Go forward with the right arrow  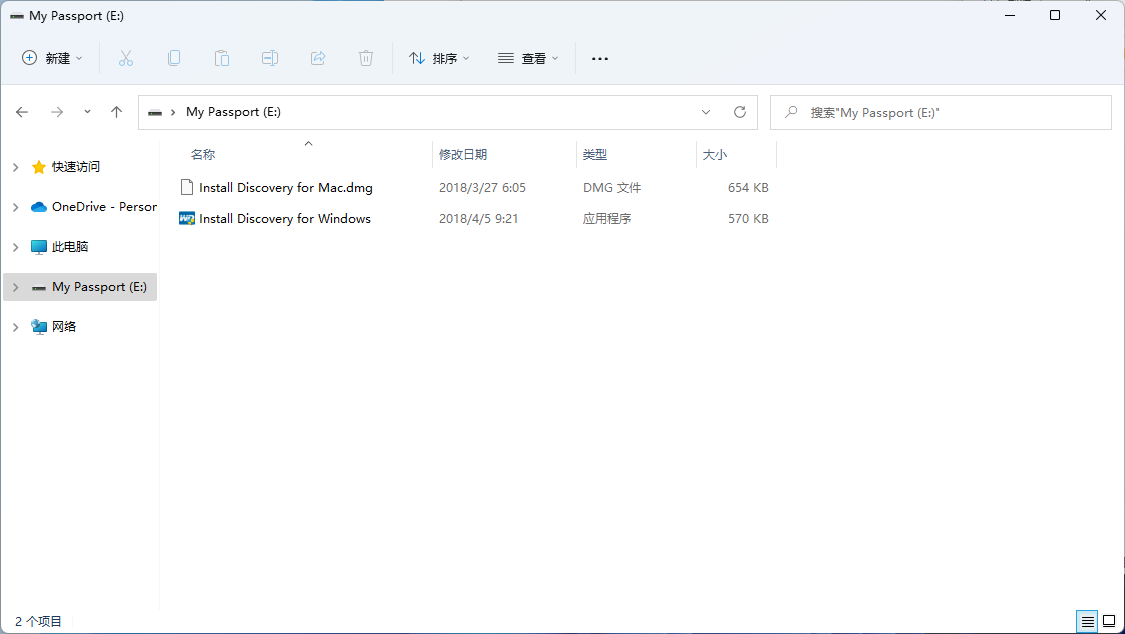coord(57,112)
